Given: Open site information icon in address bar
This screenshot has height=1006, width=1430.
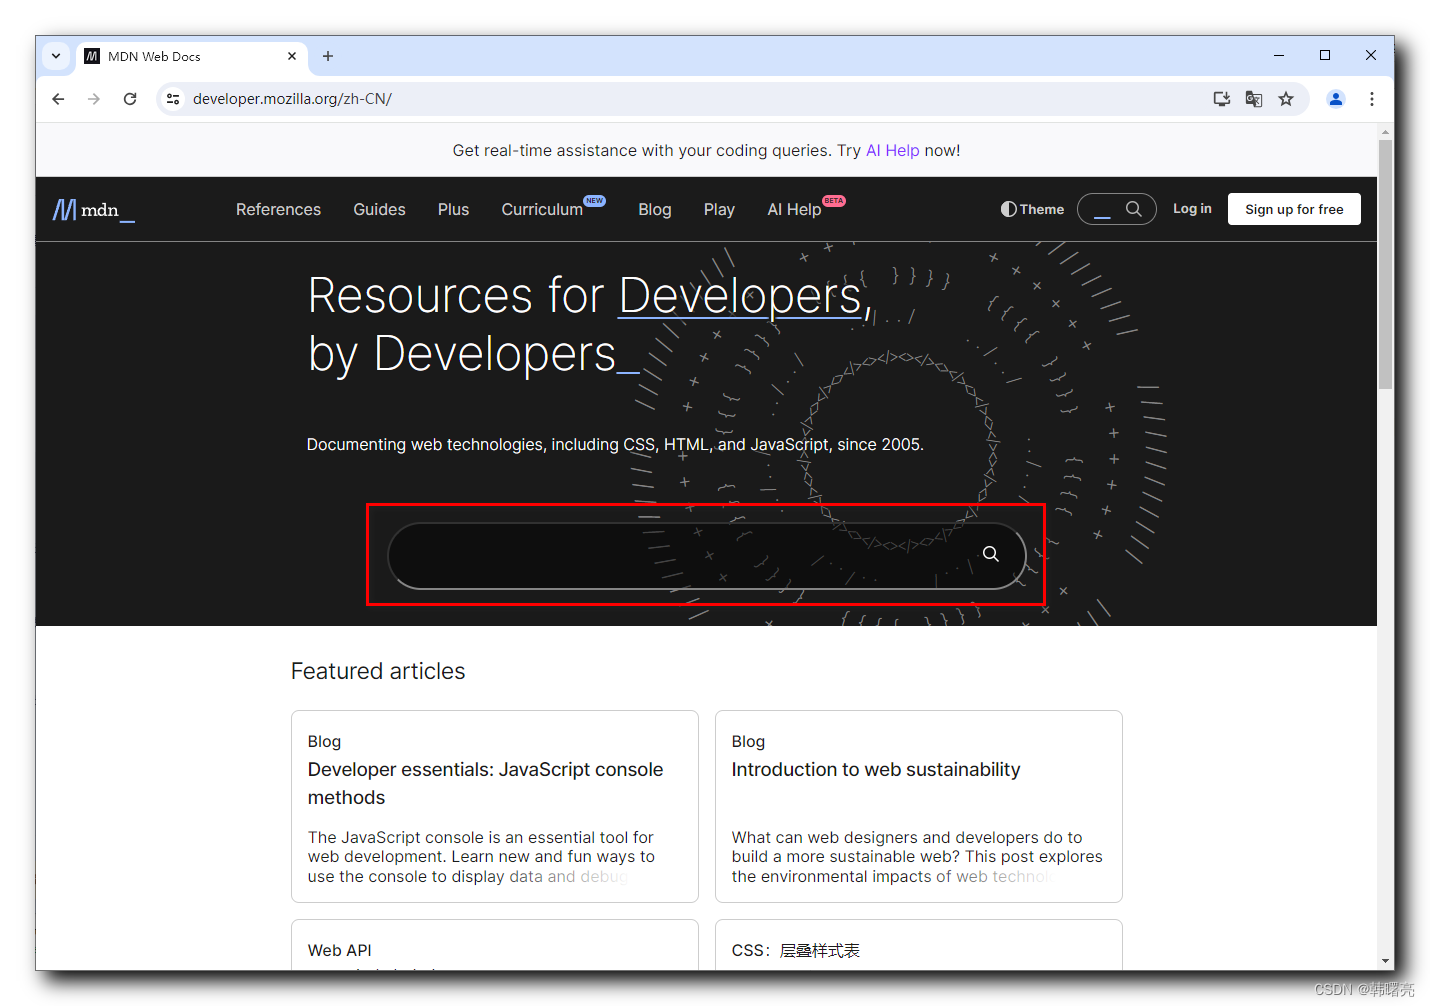Looking at the screenshot, I should tap(173, 99).
